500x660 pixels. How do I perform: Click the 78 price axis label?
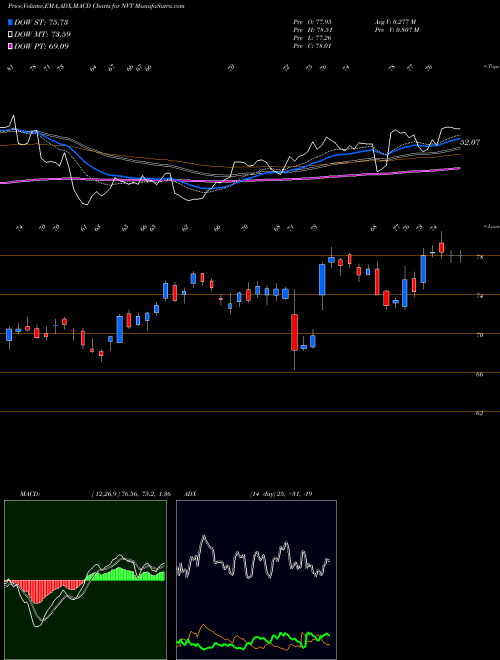pos(479,257)
